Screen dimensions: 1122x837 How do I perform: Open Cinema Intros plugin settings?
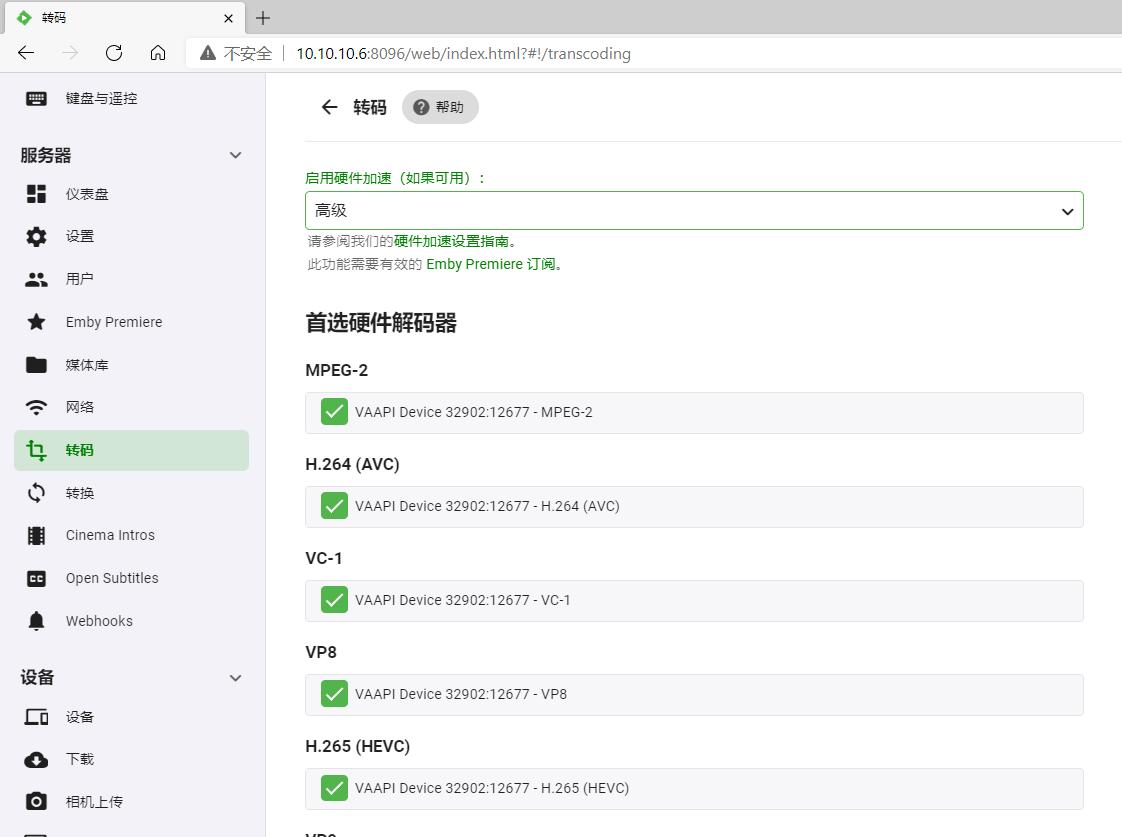pos(110,534)
